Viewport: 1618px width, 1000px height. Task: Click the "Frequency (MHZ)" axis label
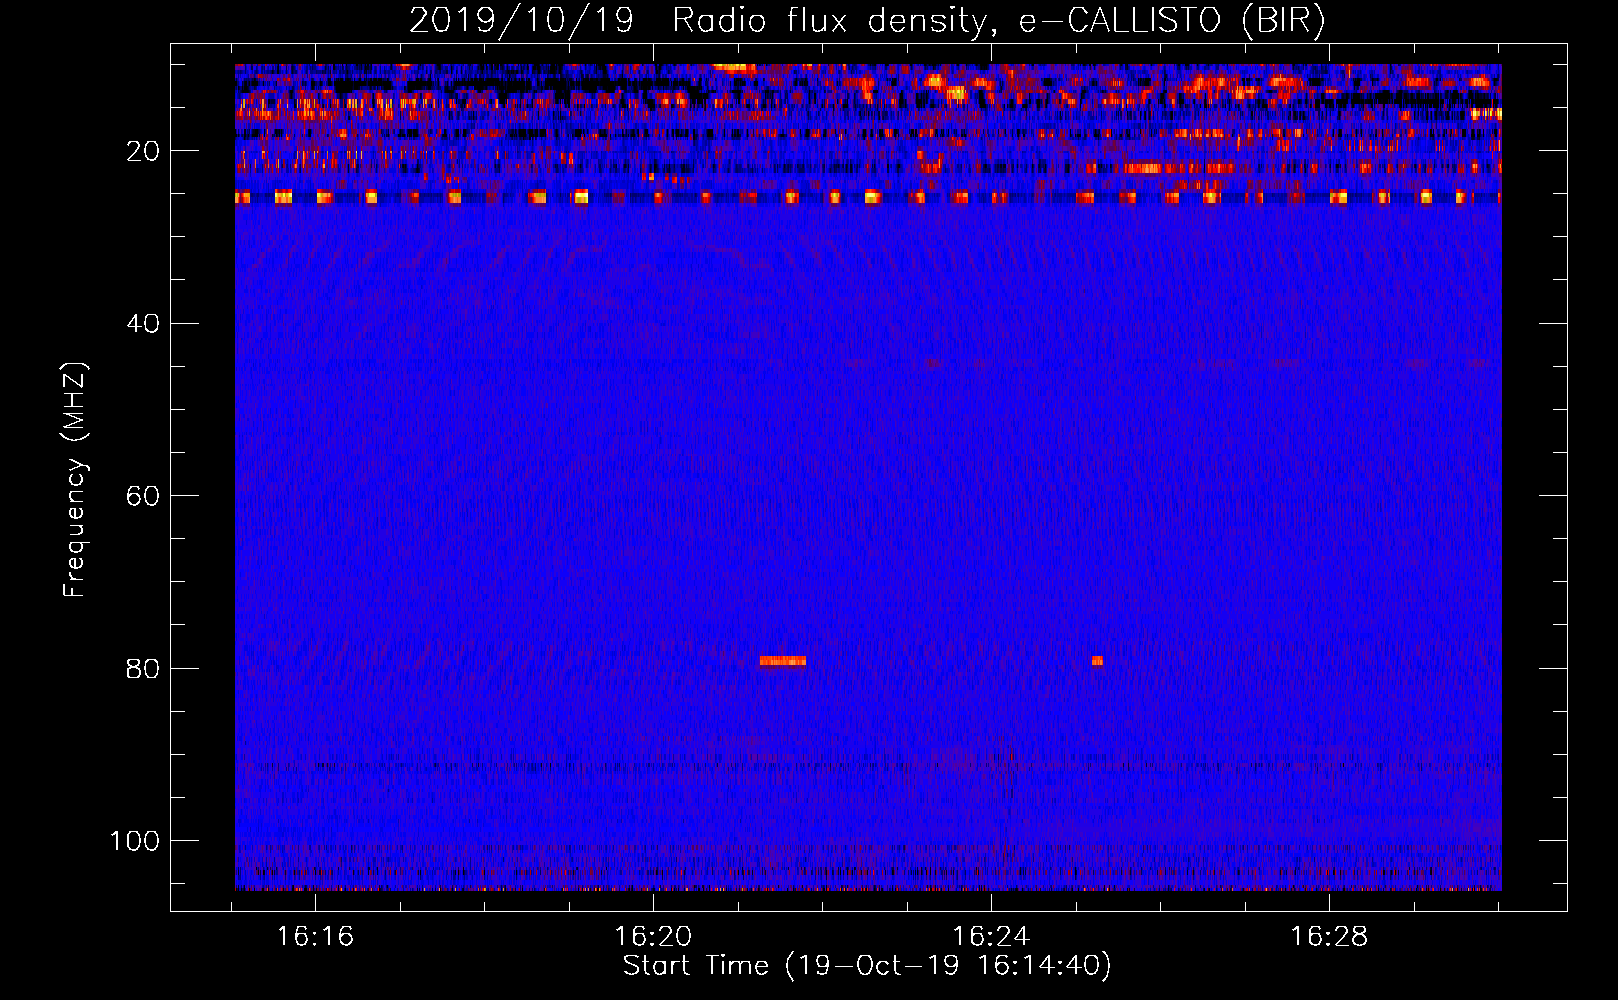75,480
